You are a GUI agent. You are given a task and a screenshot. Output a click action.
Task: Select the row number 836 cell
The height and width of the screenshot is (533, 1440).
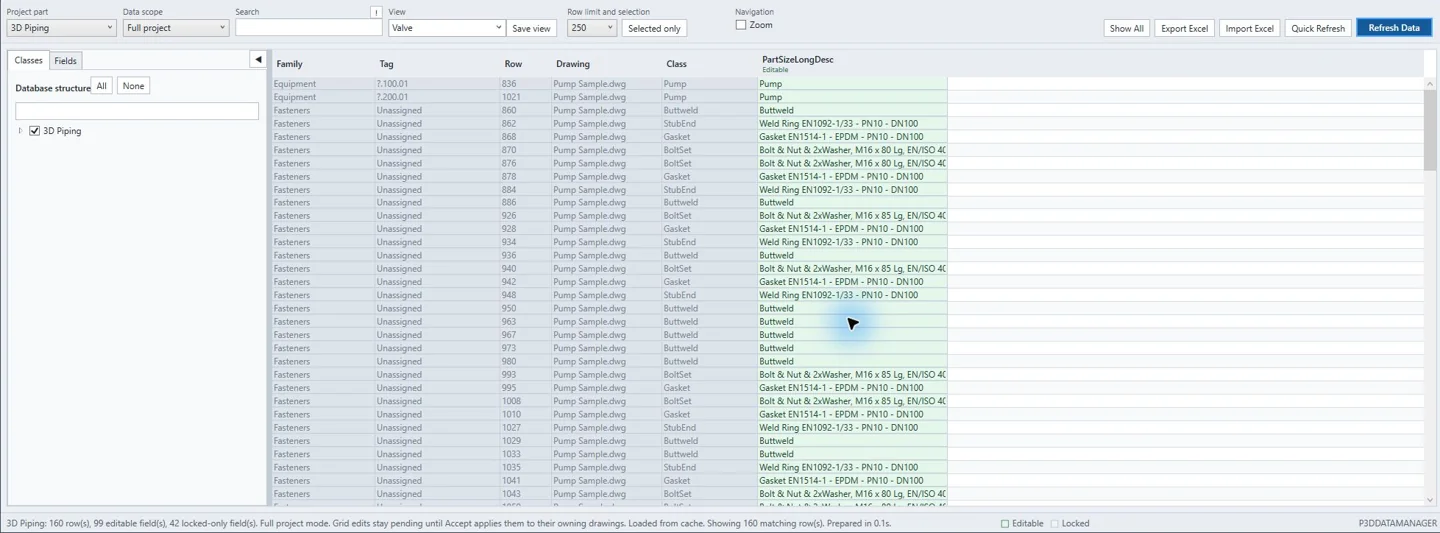(x=524, y=84)
